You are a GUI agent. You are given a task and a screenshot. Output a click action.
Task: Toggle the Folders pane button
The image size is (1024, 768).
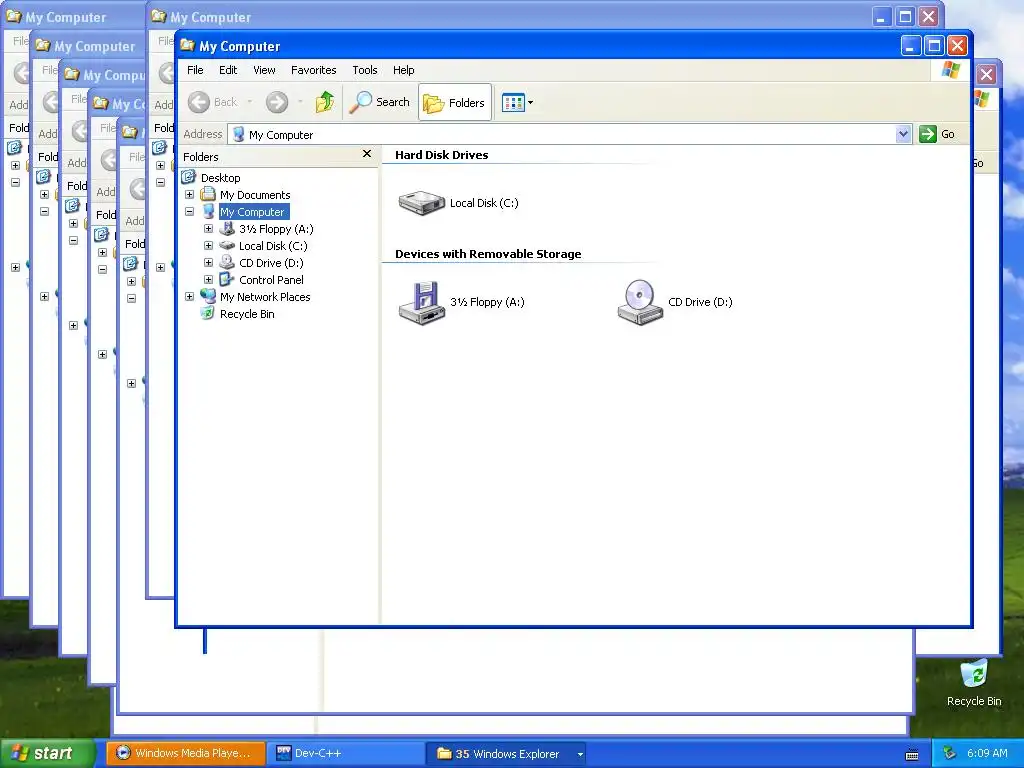(455, 103)
